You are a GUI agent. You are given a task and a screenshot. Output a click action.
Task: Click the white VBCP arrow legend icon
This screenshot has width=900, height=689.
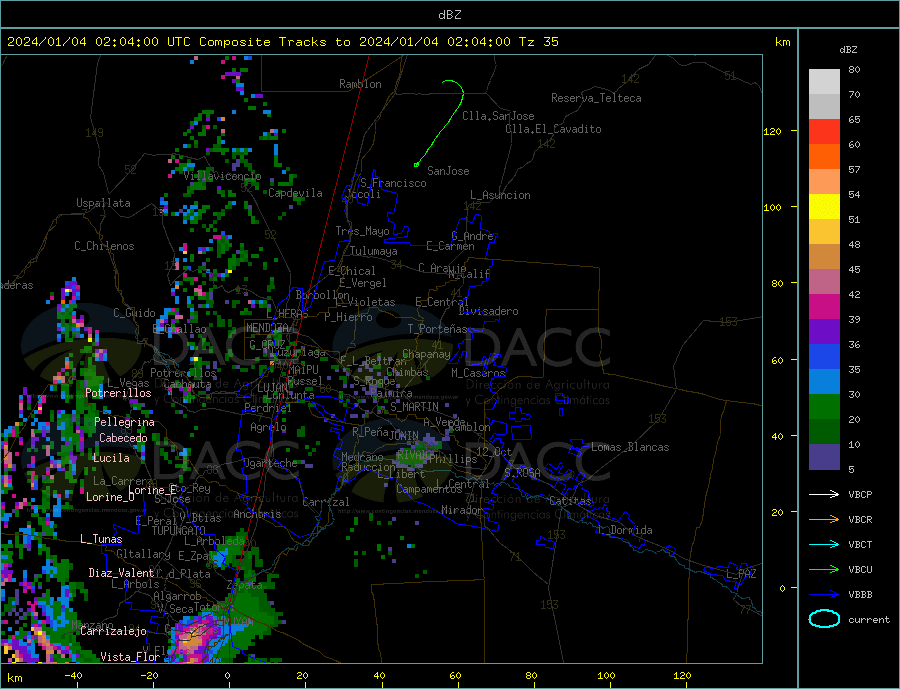click(824, 494)
